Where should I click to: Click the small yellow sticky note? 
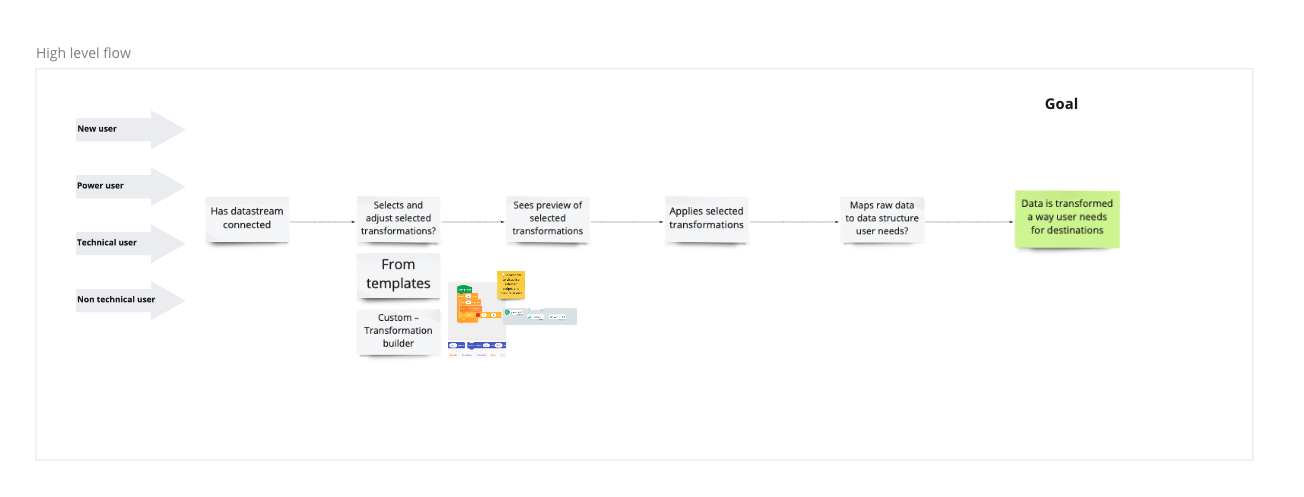click(x=511, y=284)
